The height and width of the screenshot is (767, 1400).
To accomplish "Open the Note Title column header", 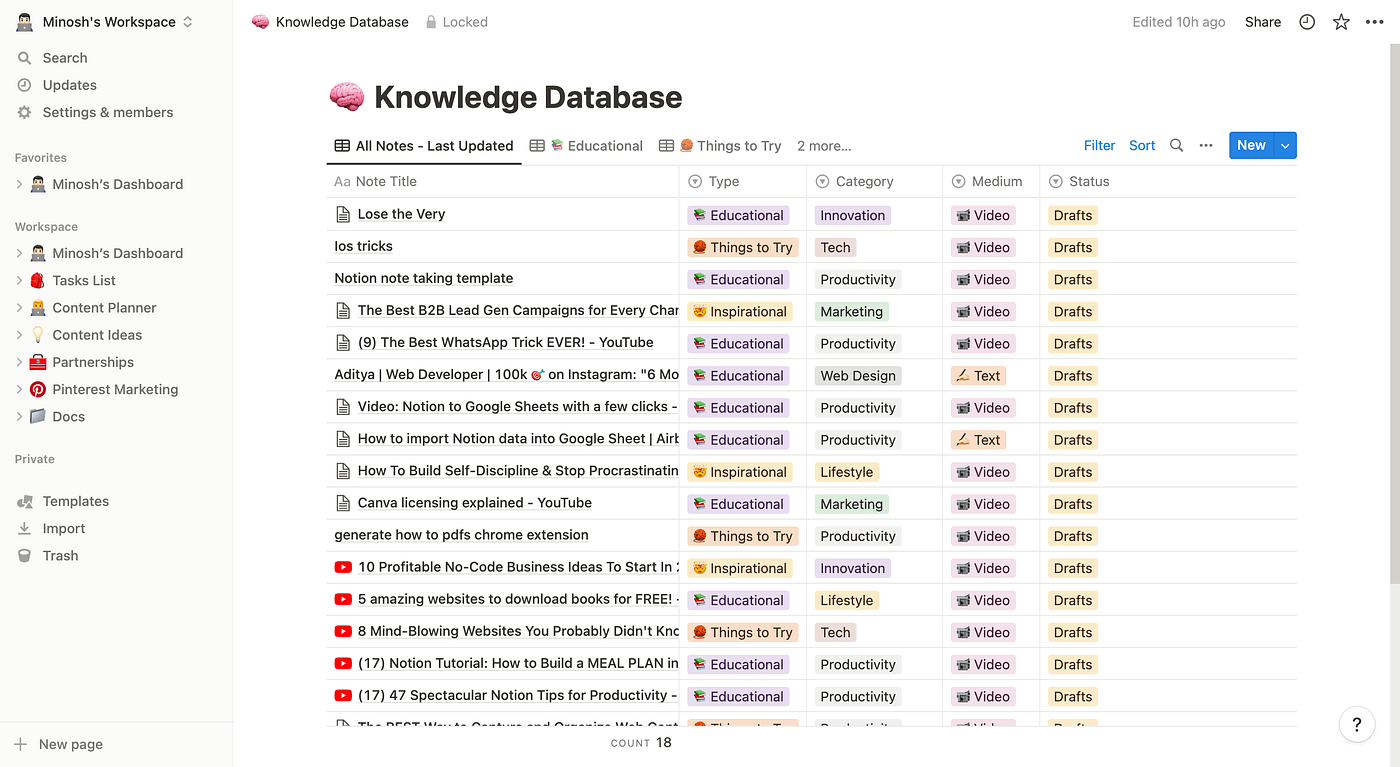I will [x=503, y=181].
